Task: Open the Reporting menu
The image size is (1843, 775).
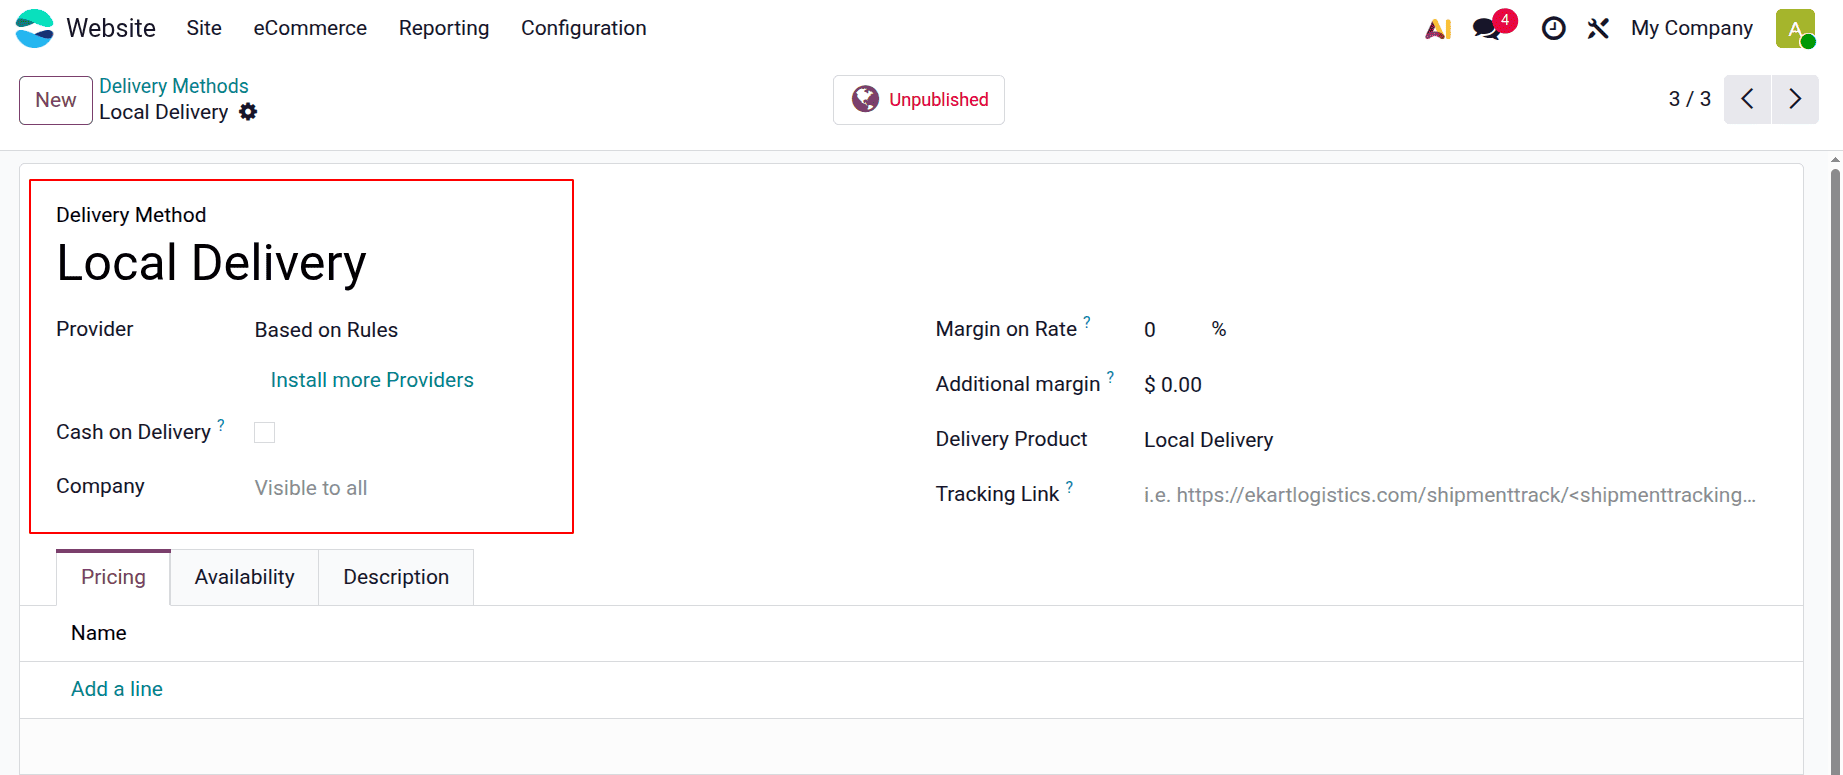Action: (x=444, y=28)
